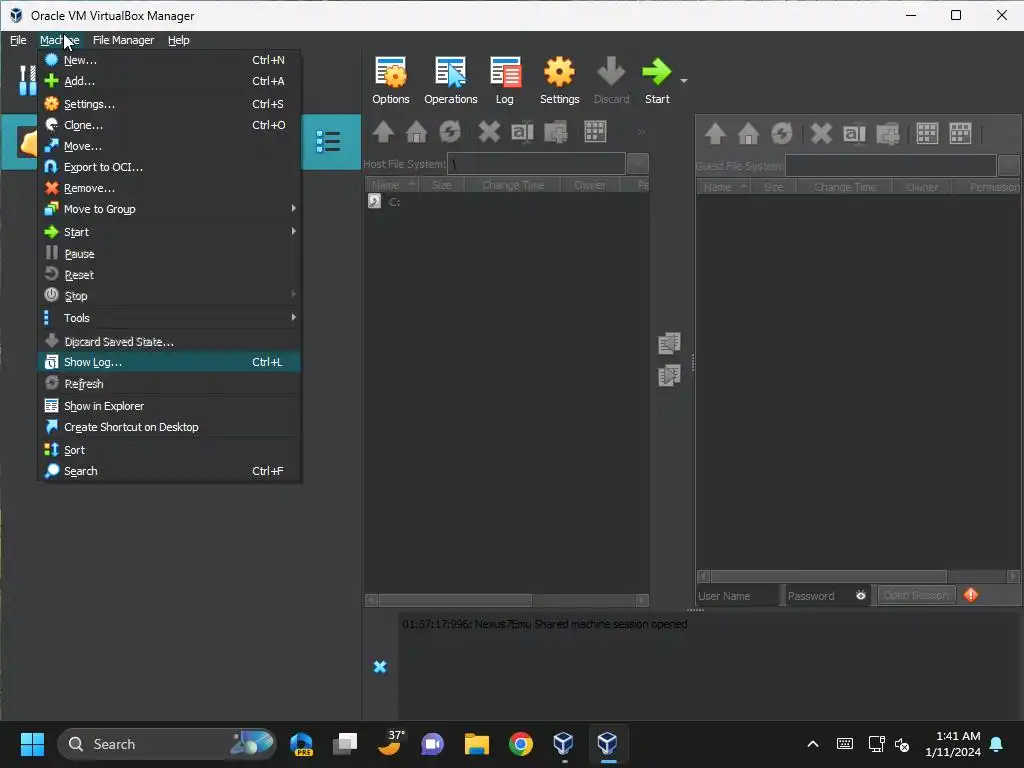Screen dimensions: 1024x768
Task: Click the orange warning icon near Open Session
Action: pyautogui.click(x=971, y=595)
